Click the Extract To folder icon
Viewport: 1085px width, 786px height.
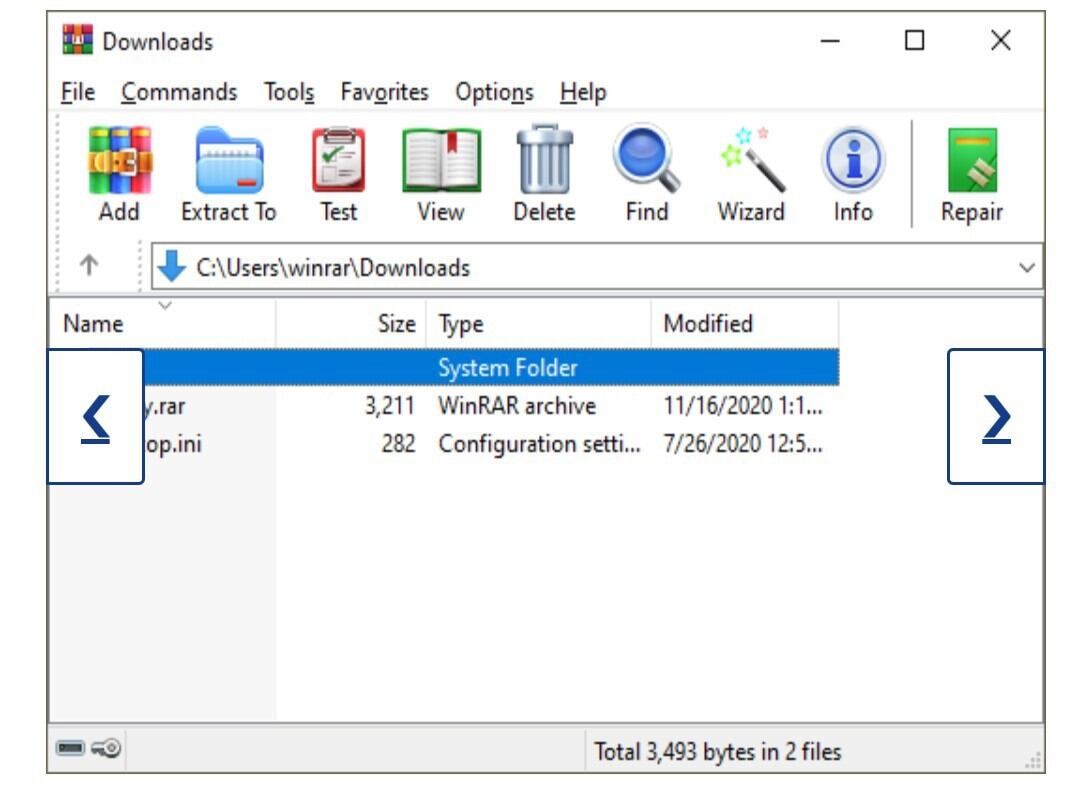228,161
